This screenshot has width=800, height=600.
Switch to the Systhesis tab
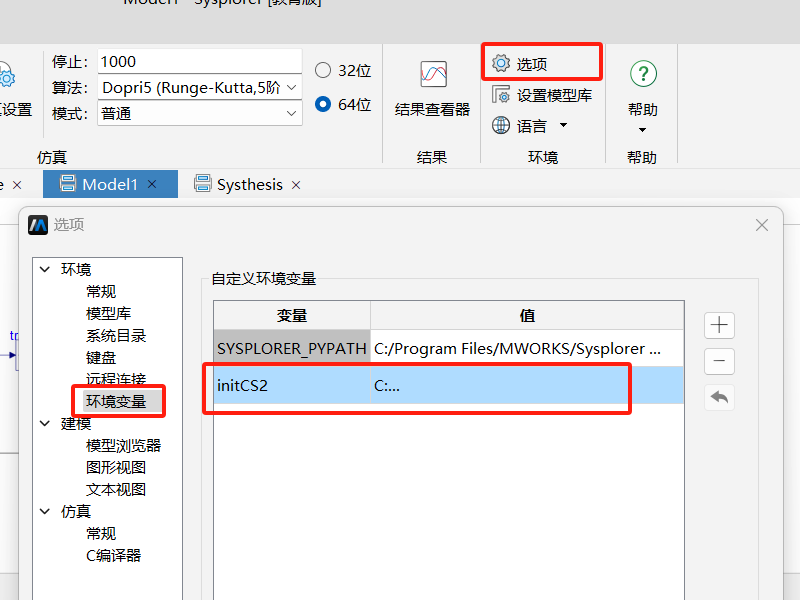247,184
